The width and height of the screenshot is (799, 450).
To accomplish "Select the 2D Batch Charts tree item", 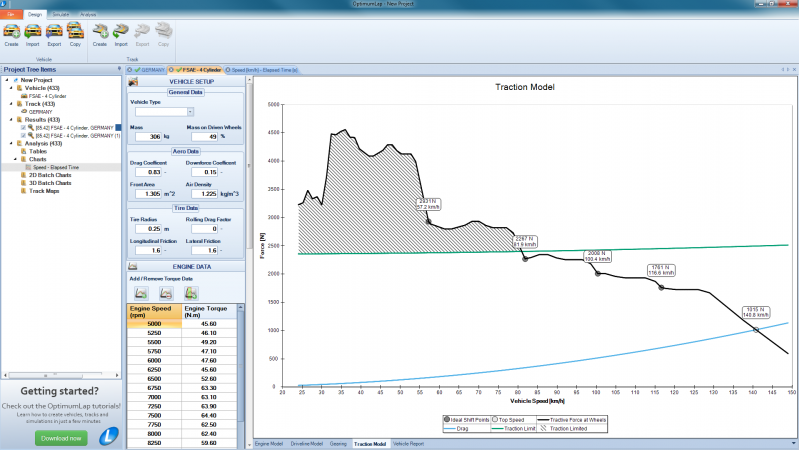I will pos(50,175).
